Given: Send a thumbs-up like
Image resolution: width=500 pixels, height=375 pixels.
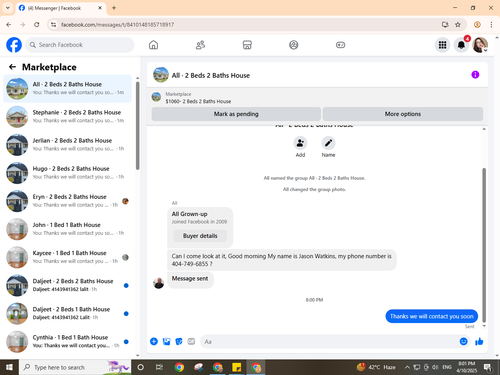Looking at the screenshot, I should tap(479, 341).
